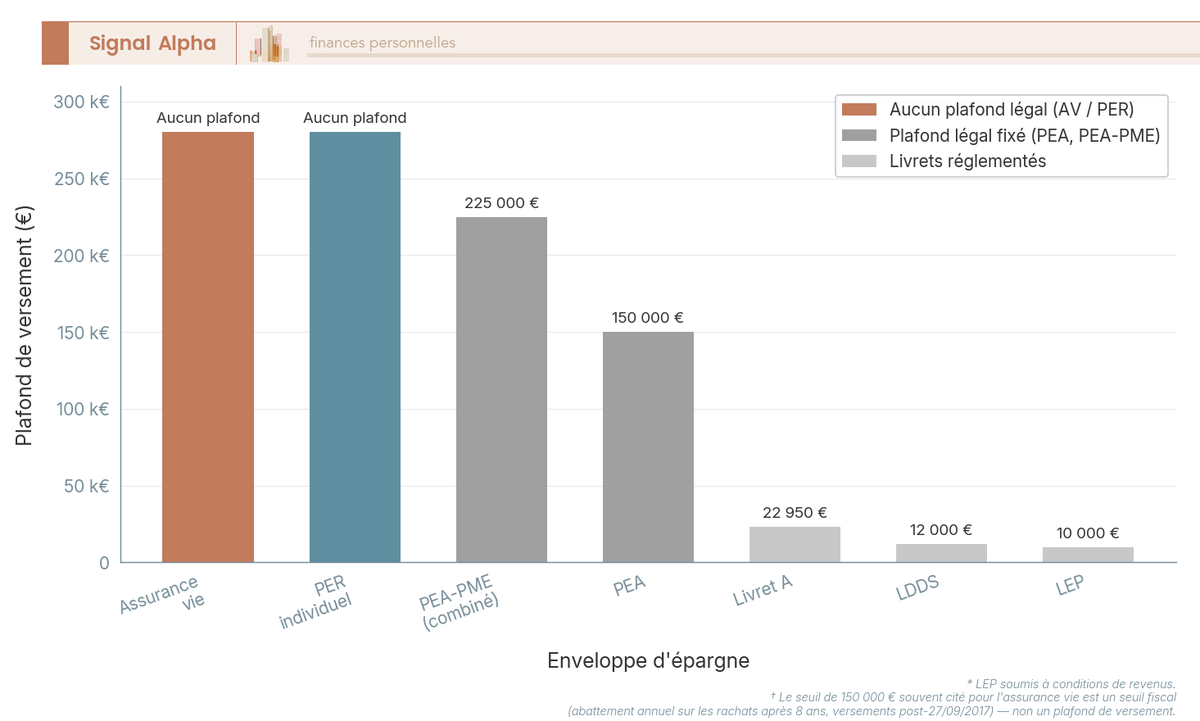Select the orange legend marker for AV / PER
The height and width of the screenshot is (721, 1200).
click(862, 109)
